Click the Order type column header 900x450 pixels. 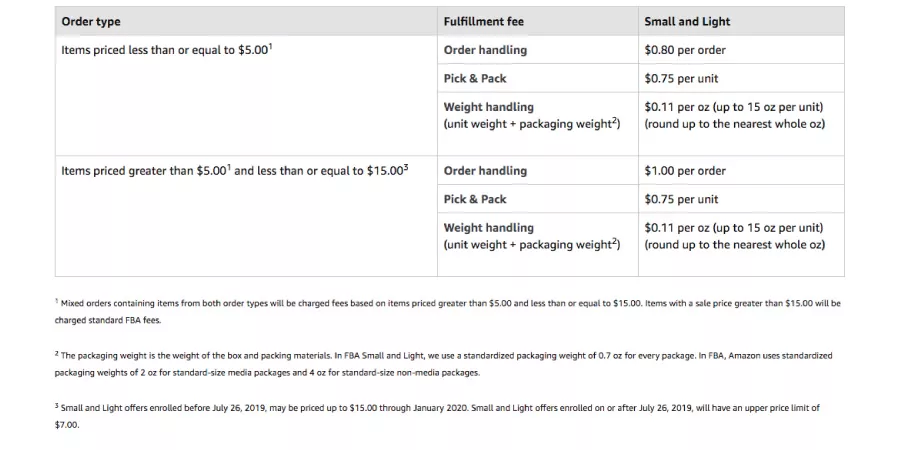click(91, 22)
